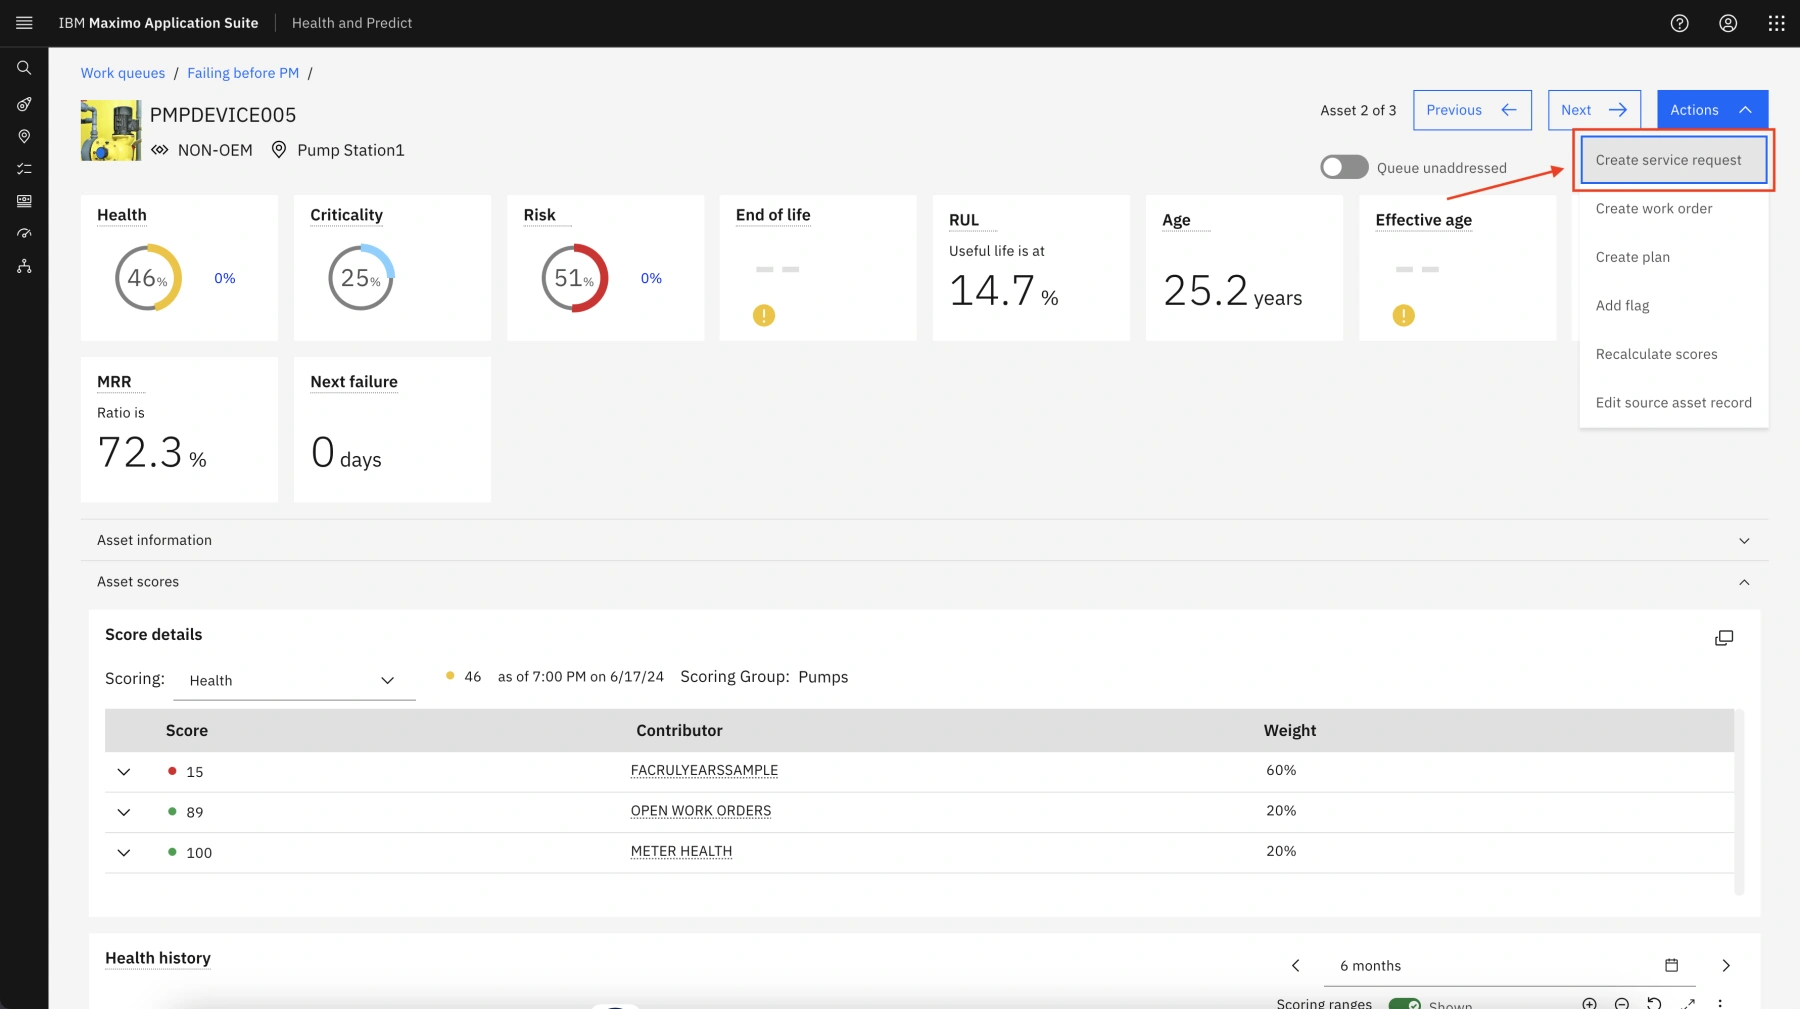1800x1009 pixels.
Task: Click the End of life warning icon
Action: click(x=764, y=316)
